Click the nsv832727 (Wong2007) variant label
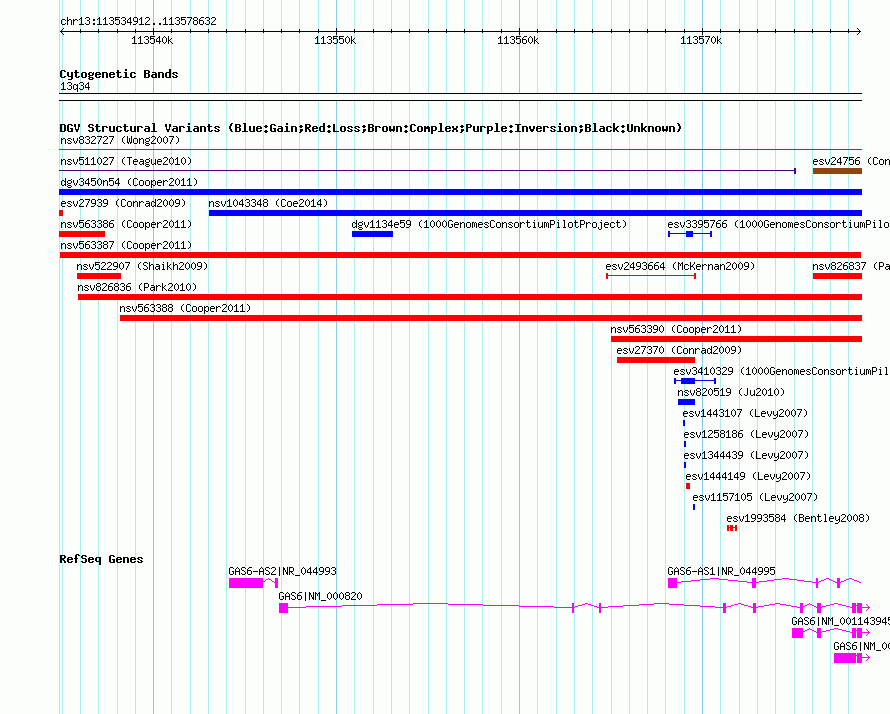 (x=120, y=140)
